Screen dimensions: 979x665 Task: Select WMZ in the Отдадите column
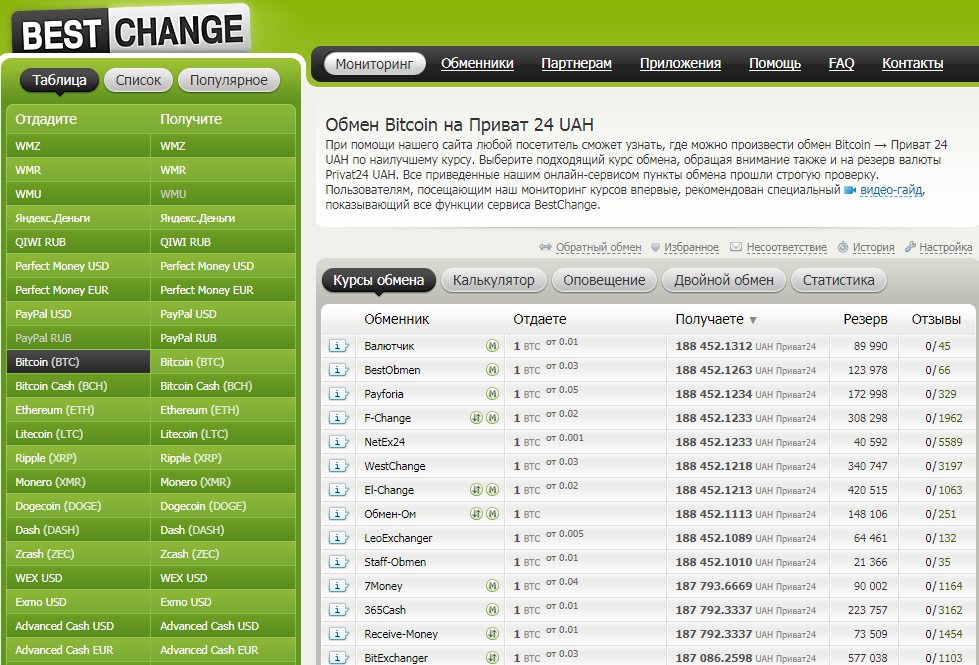[78, 146]
